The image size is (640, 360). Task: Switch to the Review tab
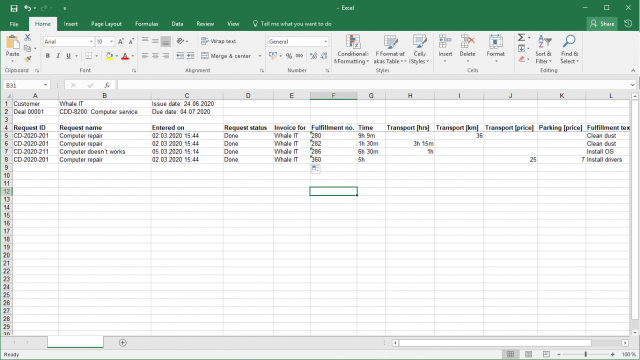click(x=205, y=24)
